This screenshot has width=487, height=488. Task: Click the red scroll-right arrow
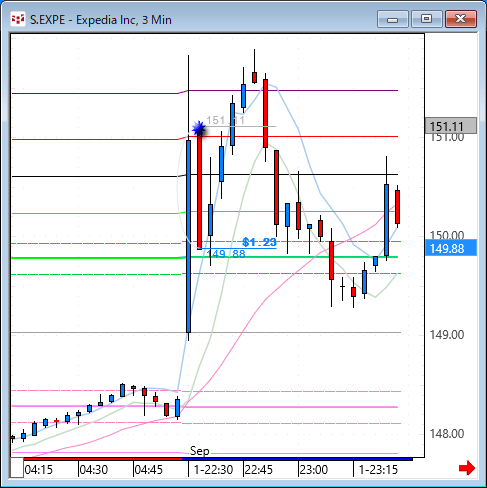467,468
